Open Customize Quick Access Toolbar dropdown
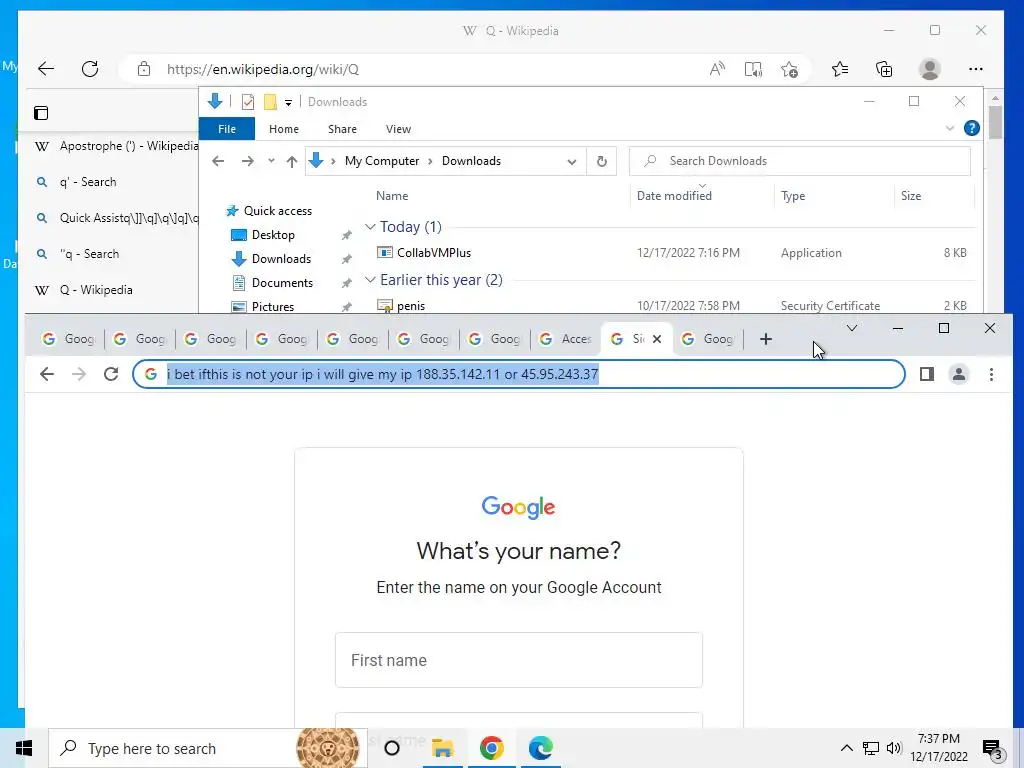 tap(288, 103)
